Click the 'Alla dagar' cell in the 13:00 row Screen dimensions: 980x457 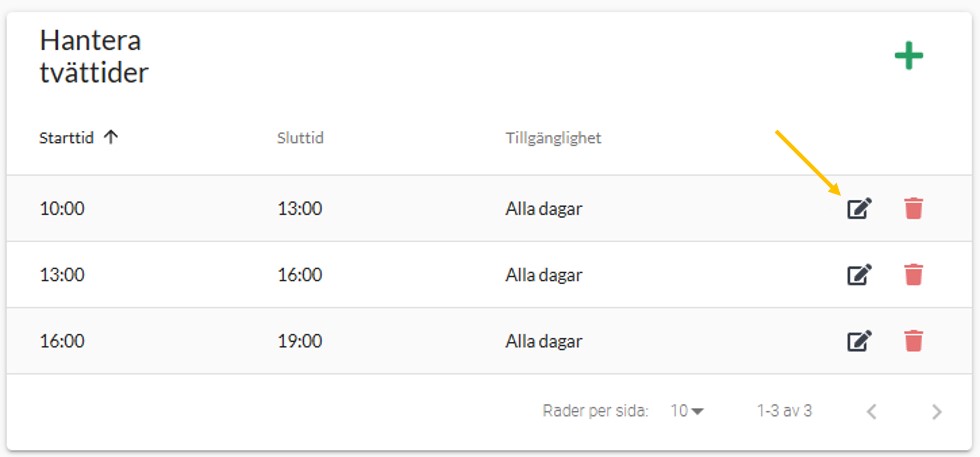click(x=543, y=275)
